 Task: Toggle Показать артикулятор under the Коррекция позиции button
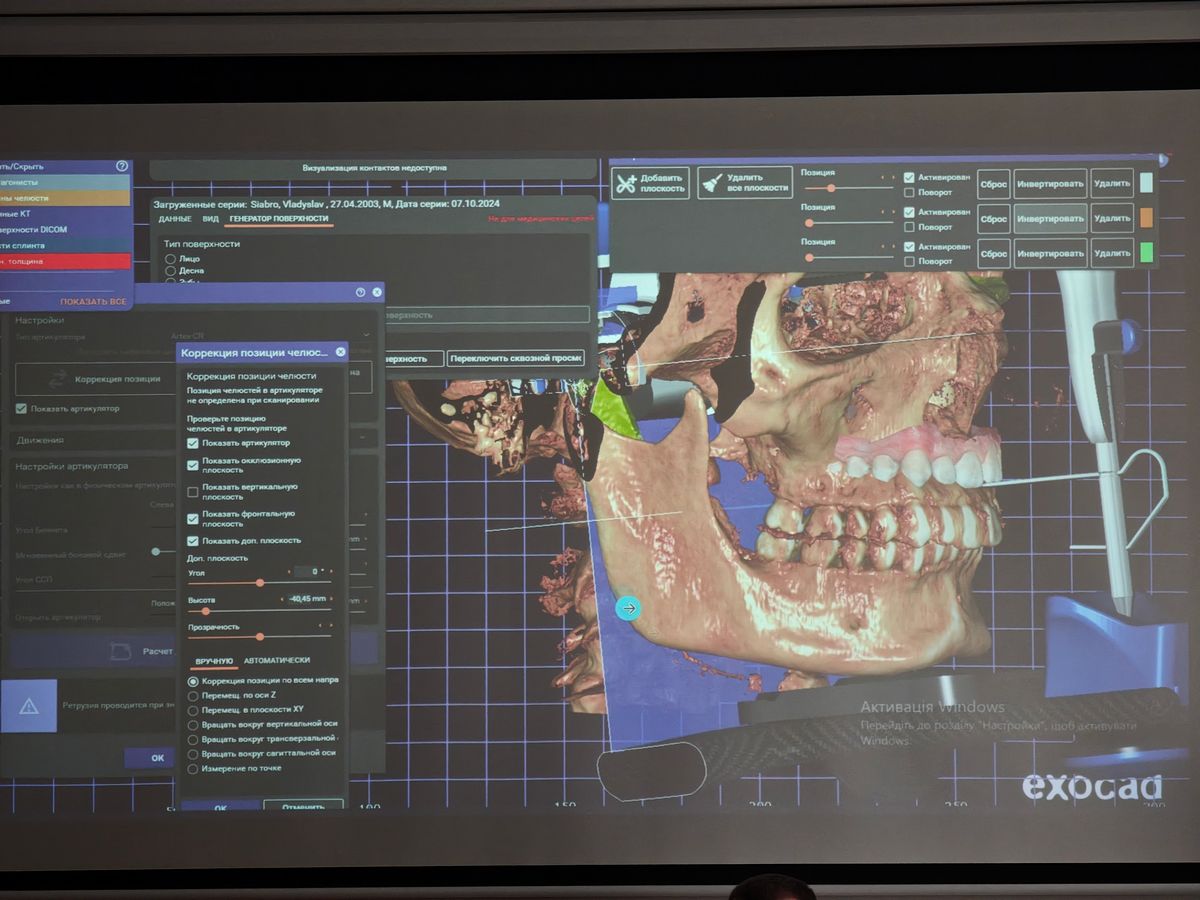pyautogui.click(x=21, y=408)
